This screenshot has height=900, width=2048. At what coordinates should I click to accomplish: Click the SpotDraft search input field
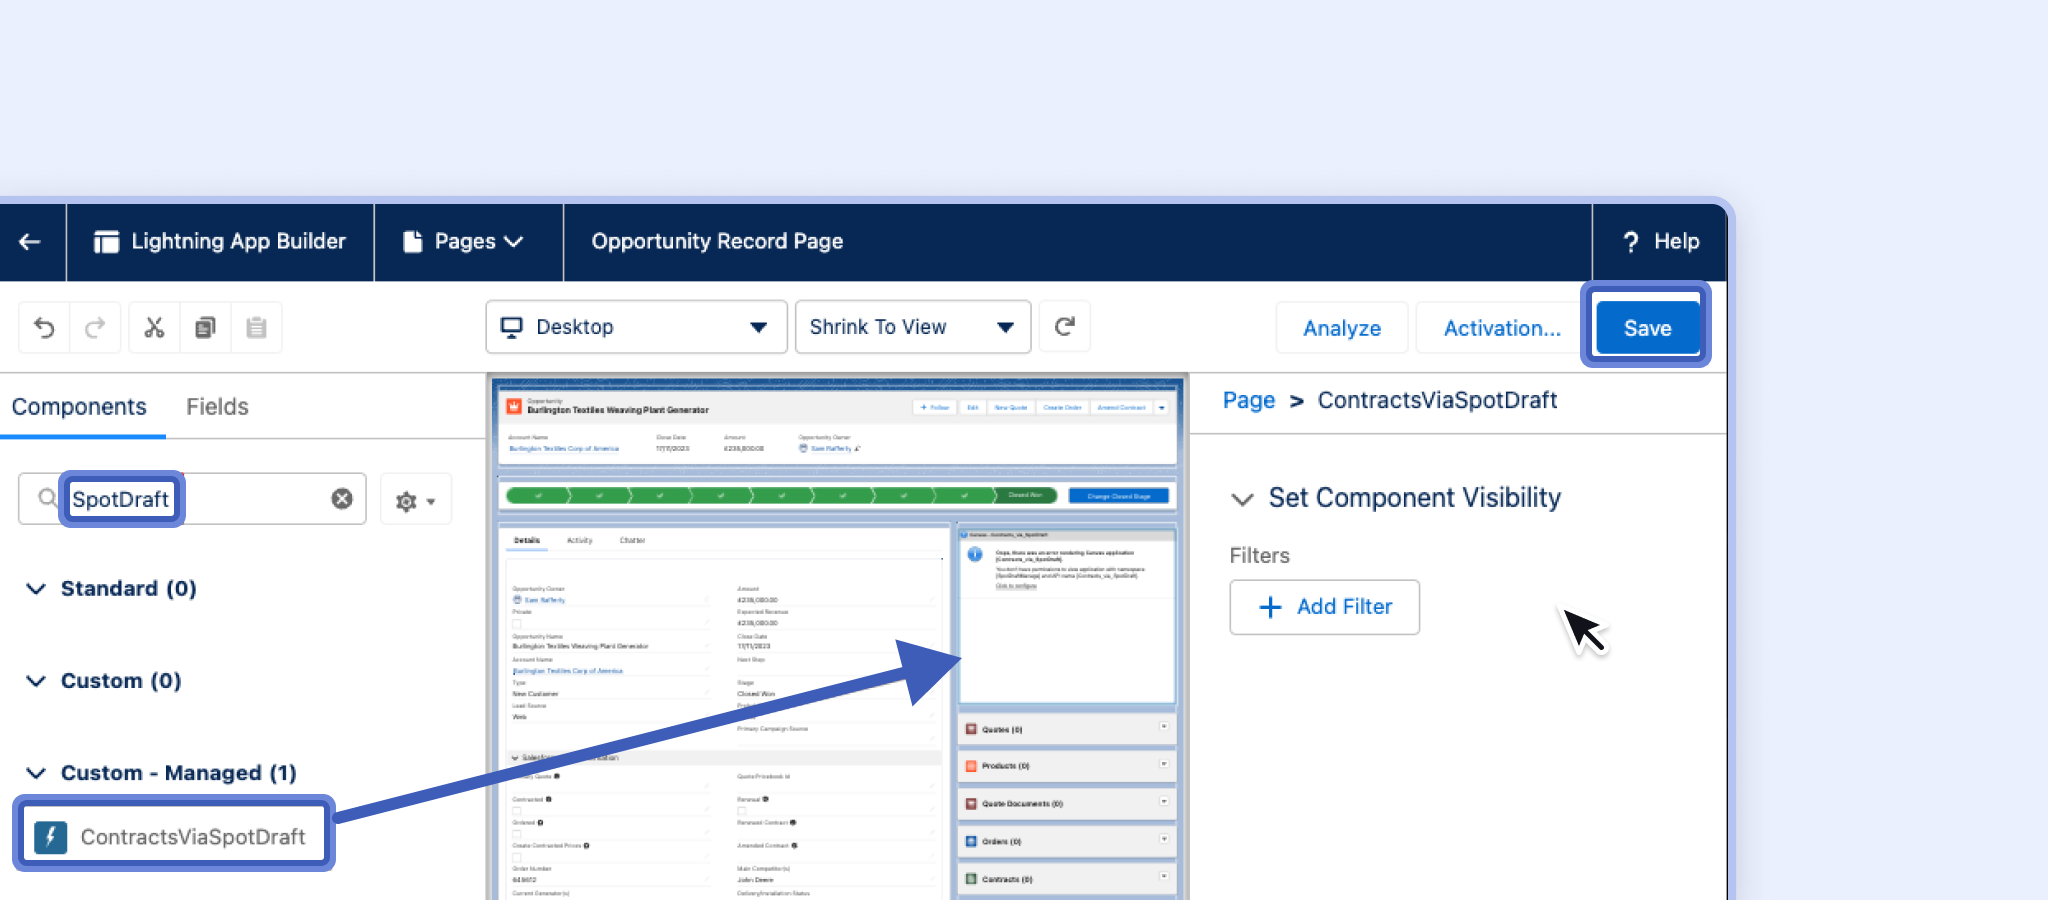pos(192,499)
